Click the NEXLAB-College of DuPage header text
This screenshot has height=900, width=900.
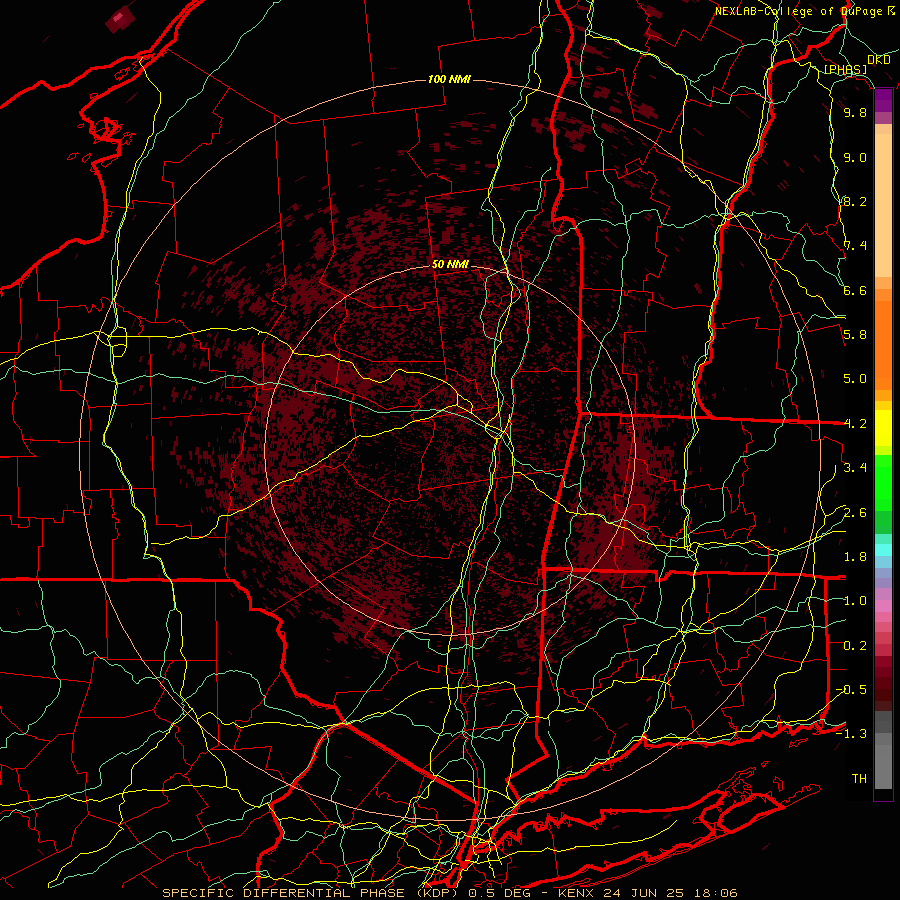[x=798, y=11]
